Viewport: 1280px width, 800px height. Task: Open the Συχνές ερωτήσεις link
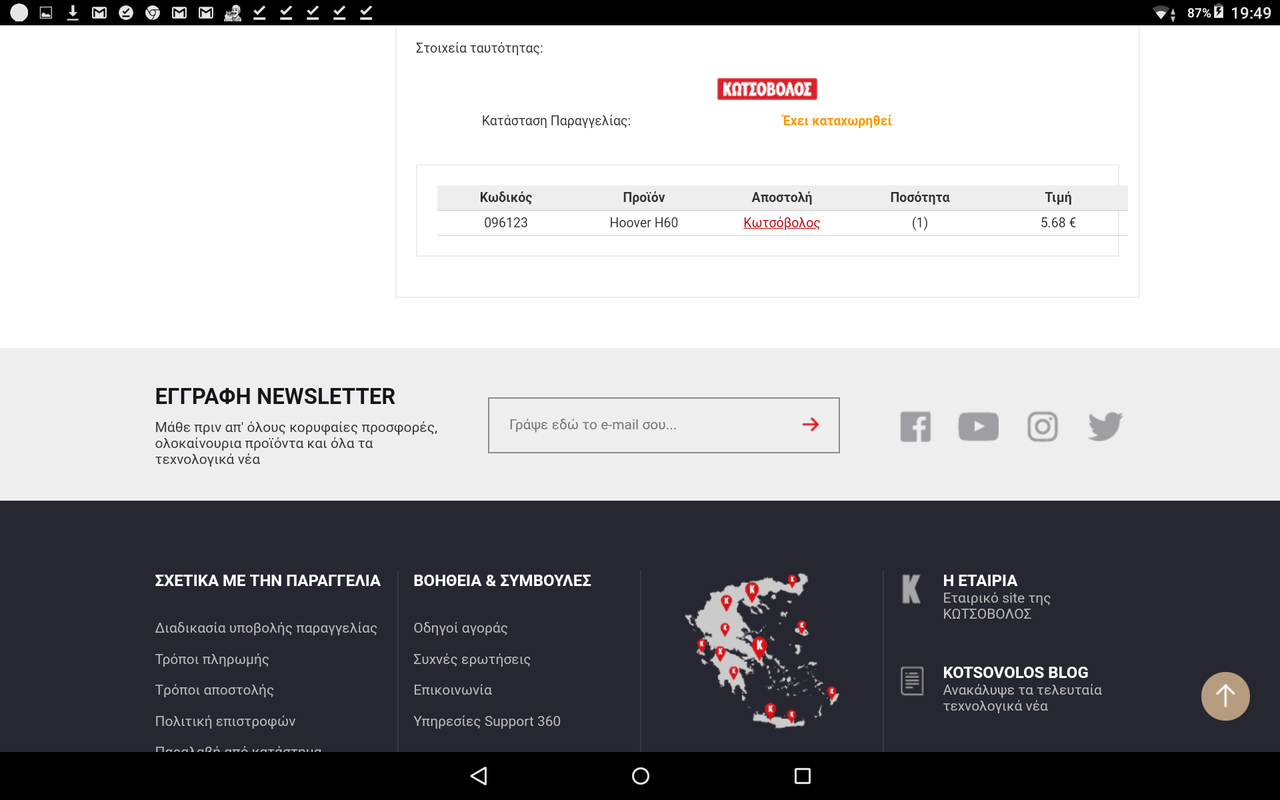472,659
